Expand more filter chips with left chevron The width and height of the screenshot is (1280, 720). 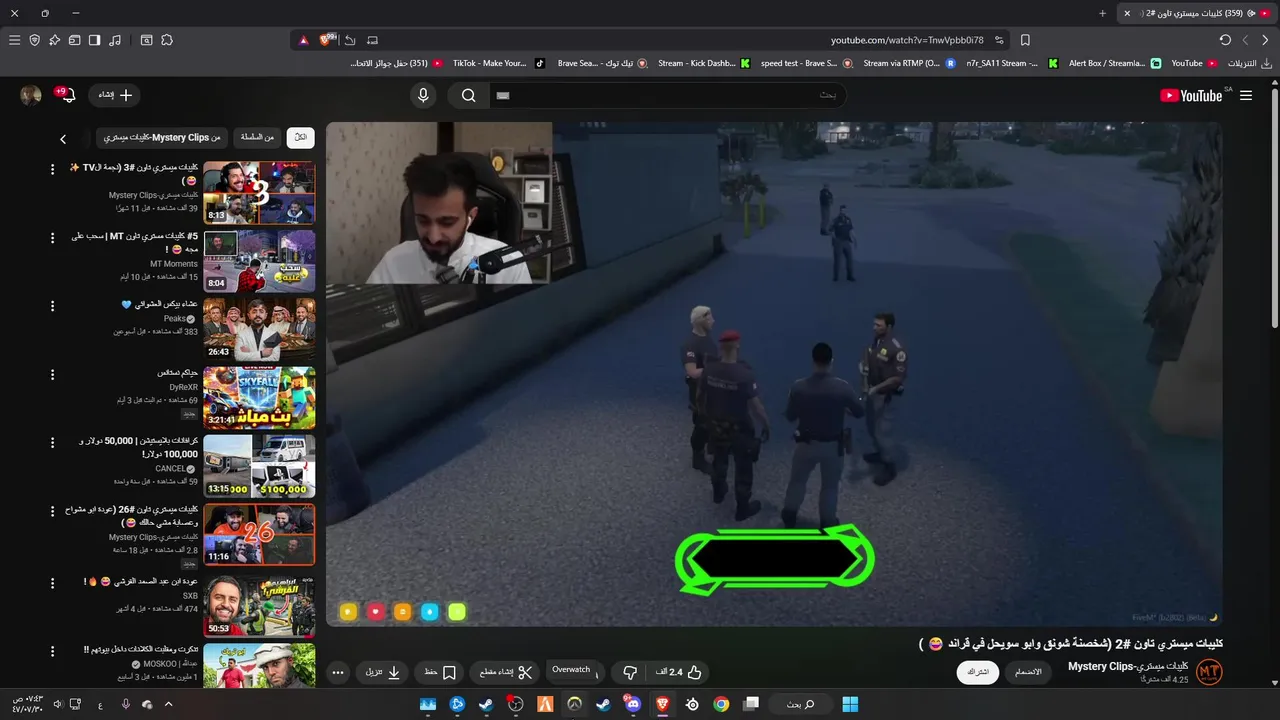[63, 139]
